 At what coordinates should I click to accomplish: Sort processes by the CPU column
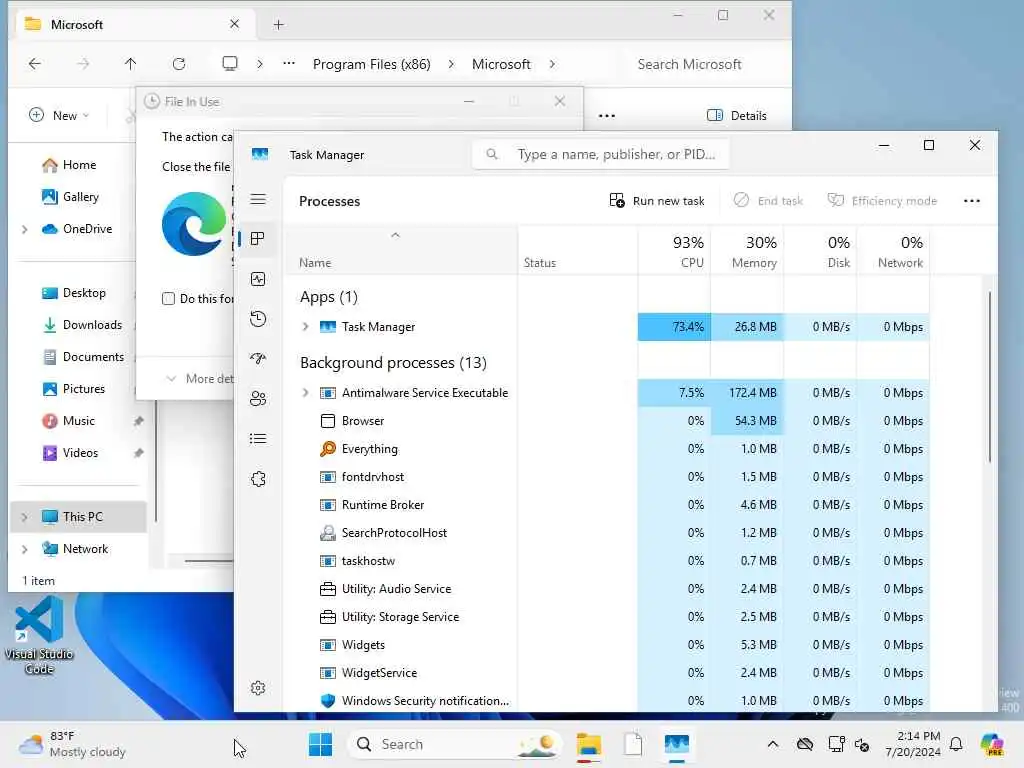(x=675, y=251)
